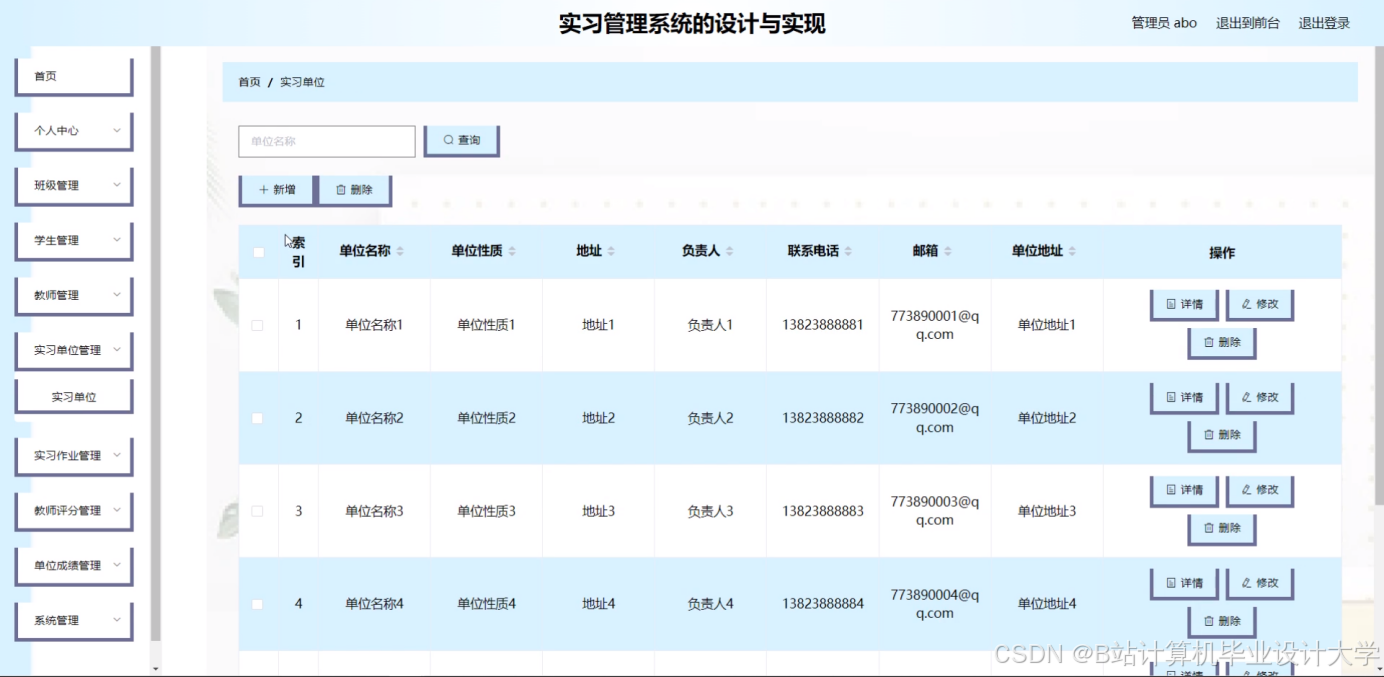The width and height of the screenshot is (1384, 677).
Task: Click the 单位性质2 cell
Action: coord(486,418)
